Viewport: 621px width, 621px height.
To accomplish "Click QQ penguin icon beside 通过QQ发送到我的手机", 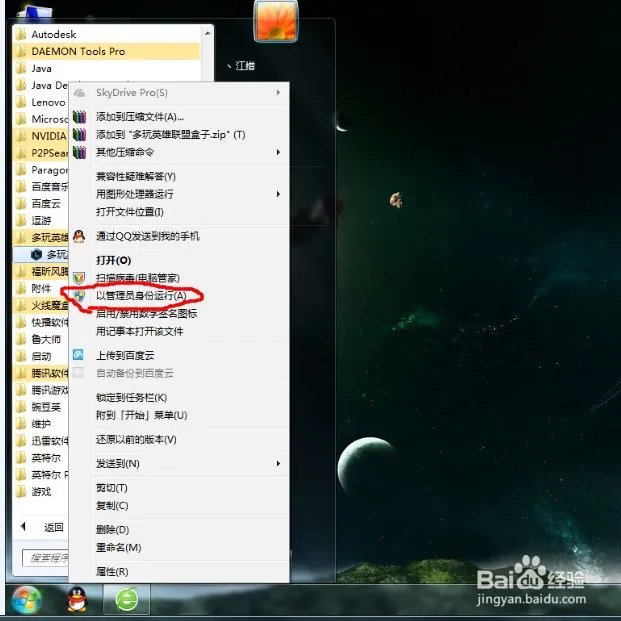I will coord(79,236).
